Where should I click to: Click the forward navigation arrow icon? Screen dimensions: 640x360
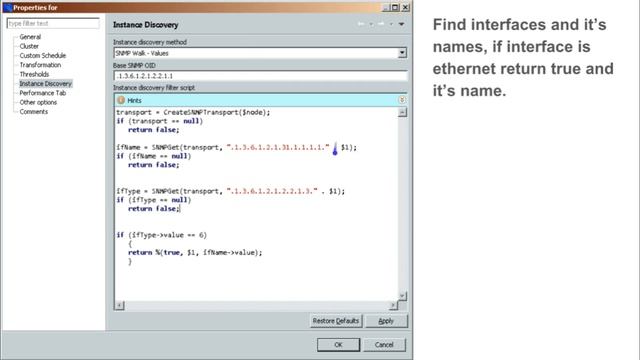point(381,24)
